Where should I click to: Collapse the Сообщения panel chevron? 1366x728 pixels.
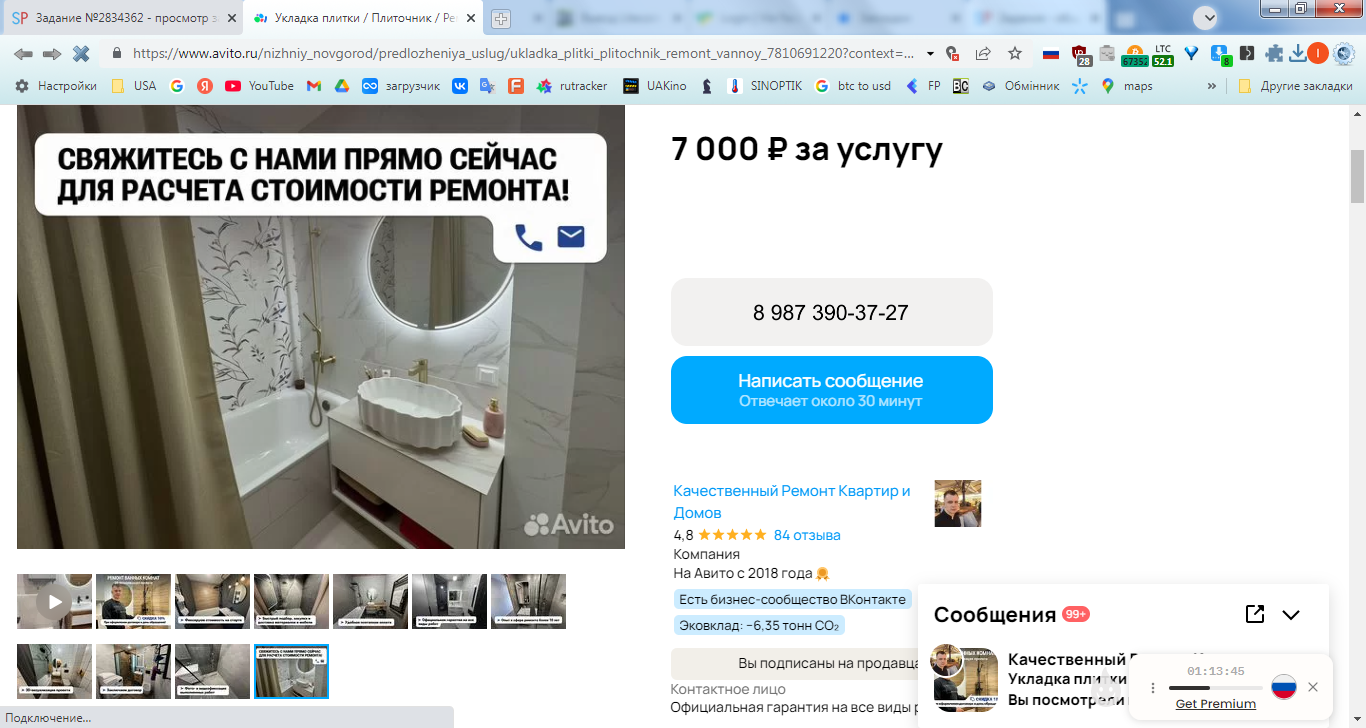pos(1291,615)
